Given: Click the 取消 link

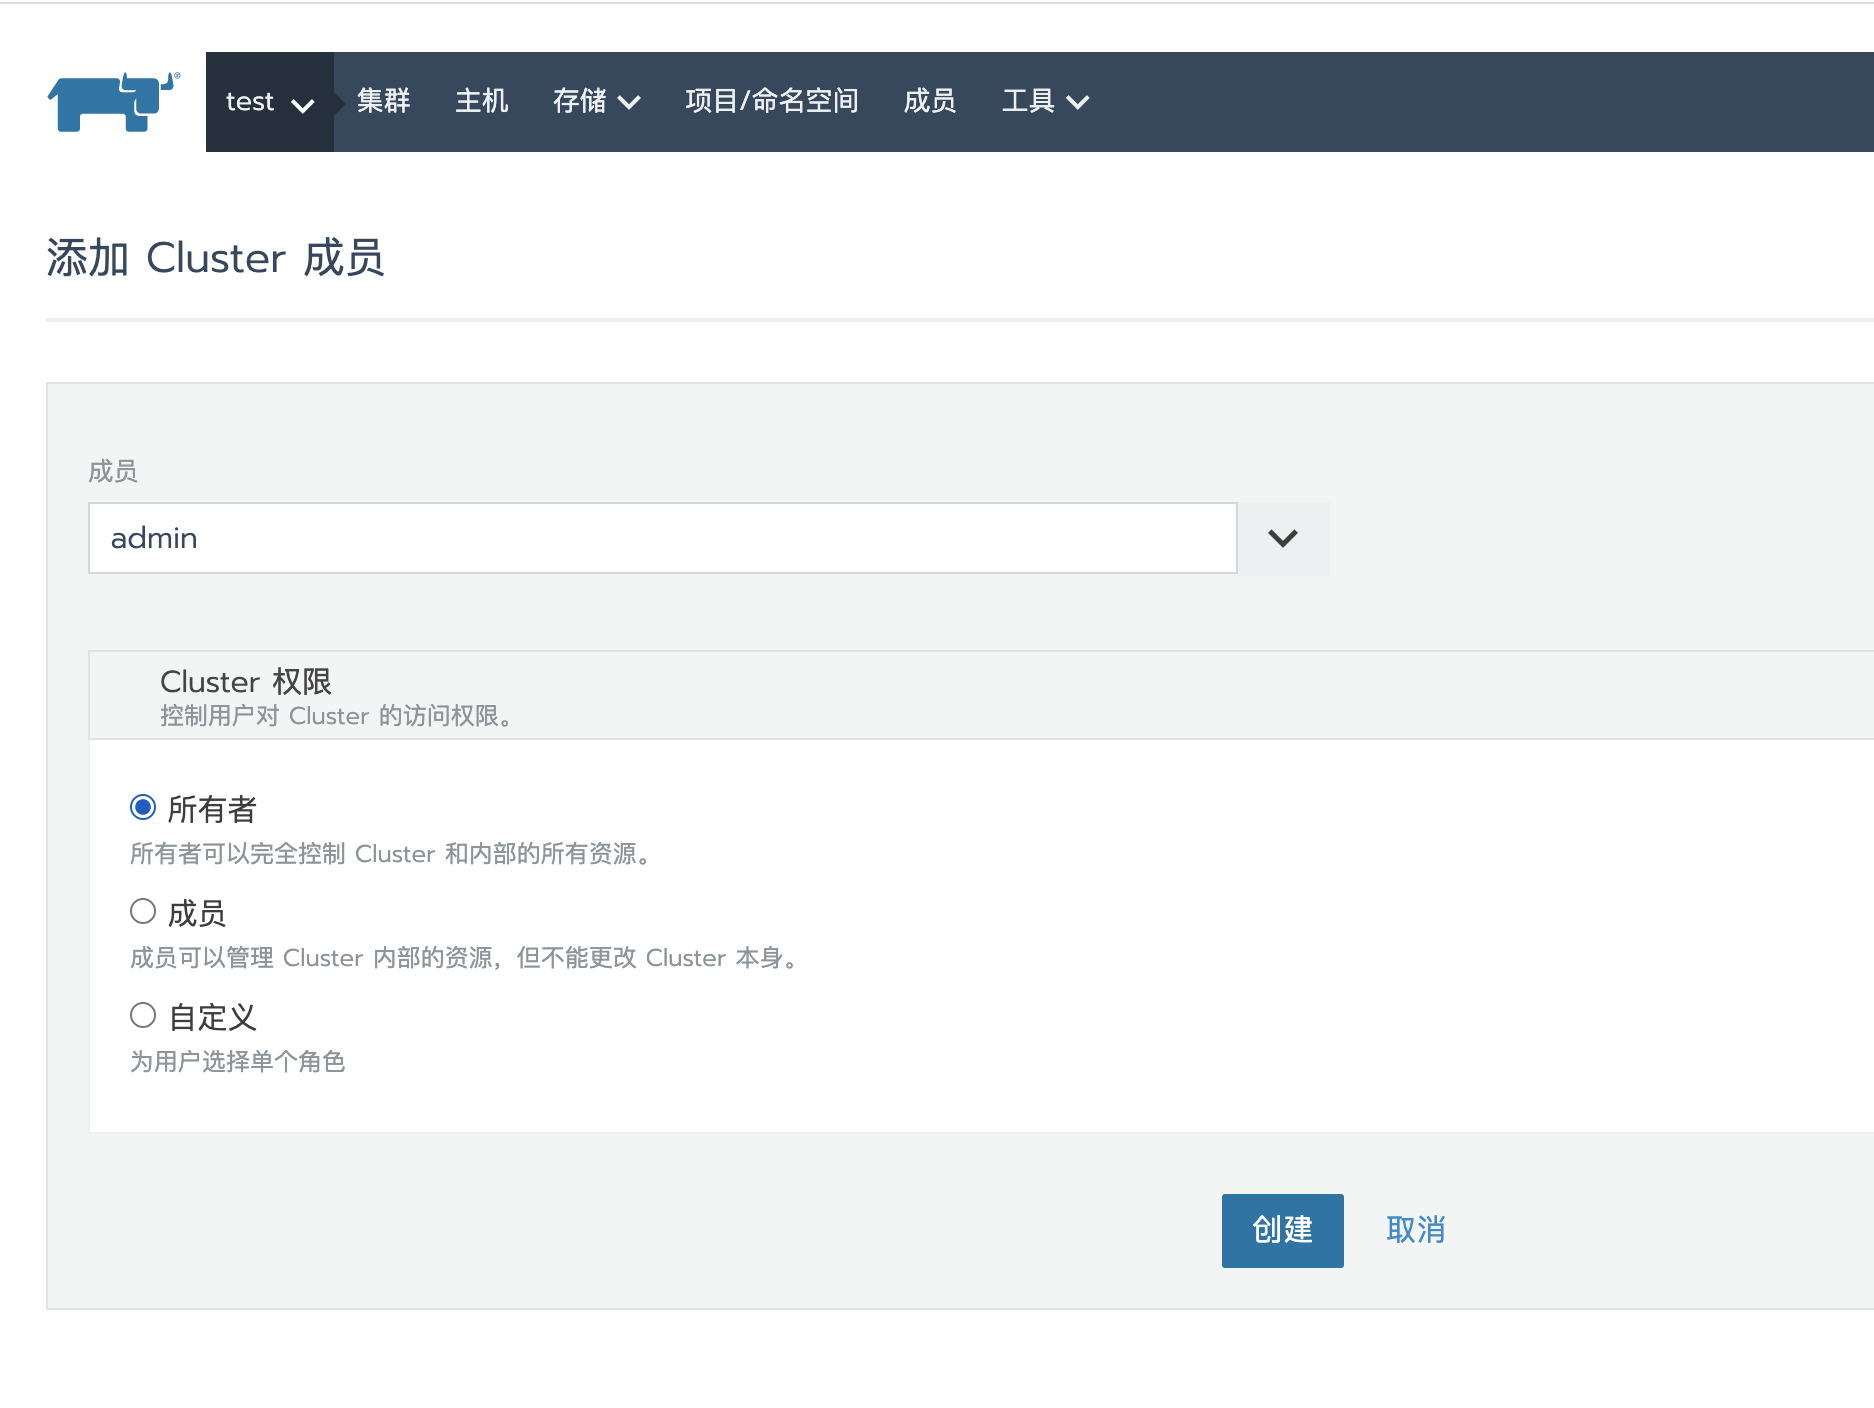Looking at the screenshot, I should point(1416,1230).
